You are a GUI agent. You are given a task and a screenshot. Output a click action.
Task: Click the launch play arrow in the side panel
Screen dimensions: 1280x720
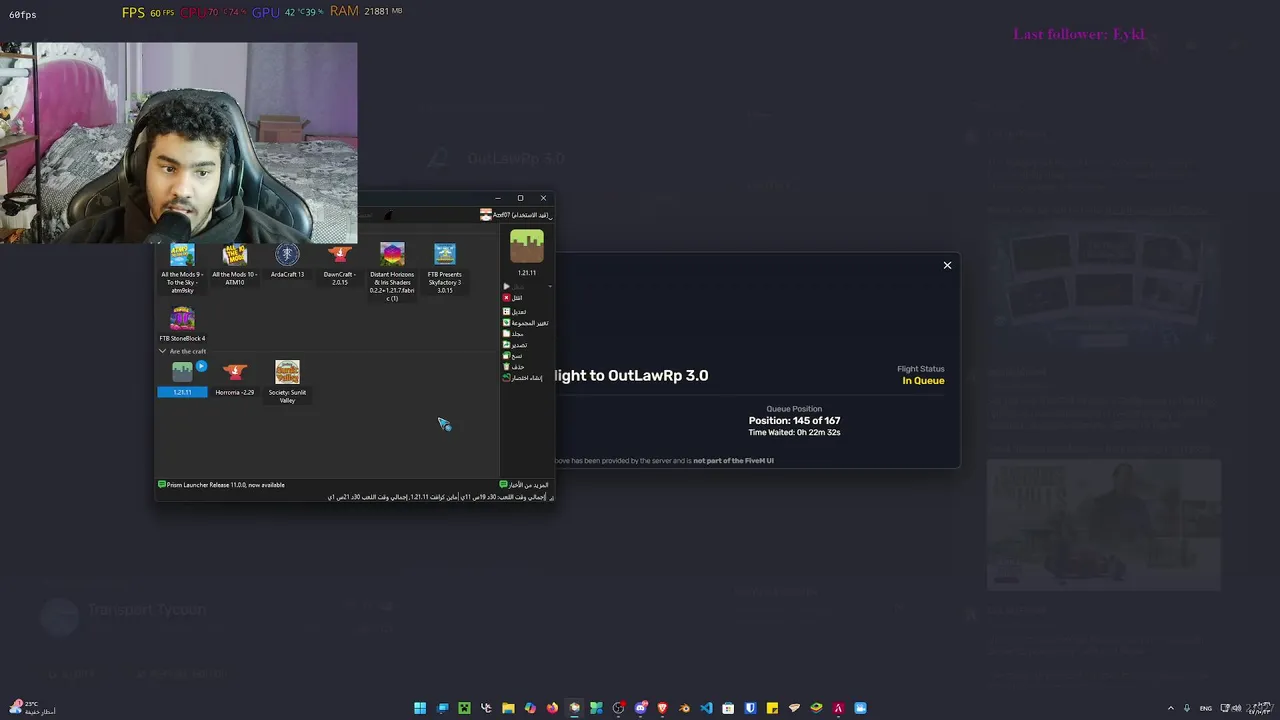pos(506,287)
